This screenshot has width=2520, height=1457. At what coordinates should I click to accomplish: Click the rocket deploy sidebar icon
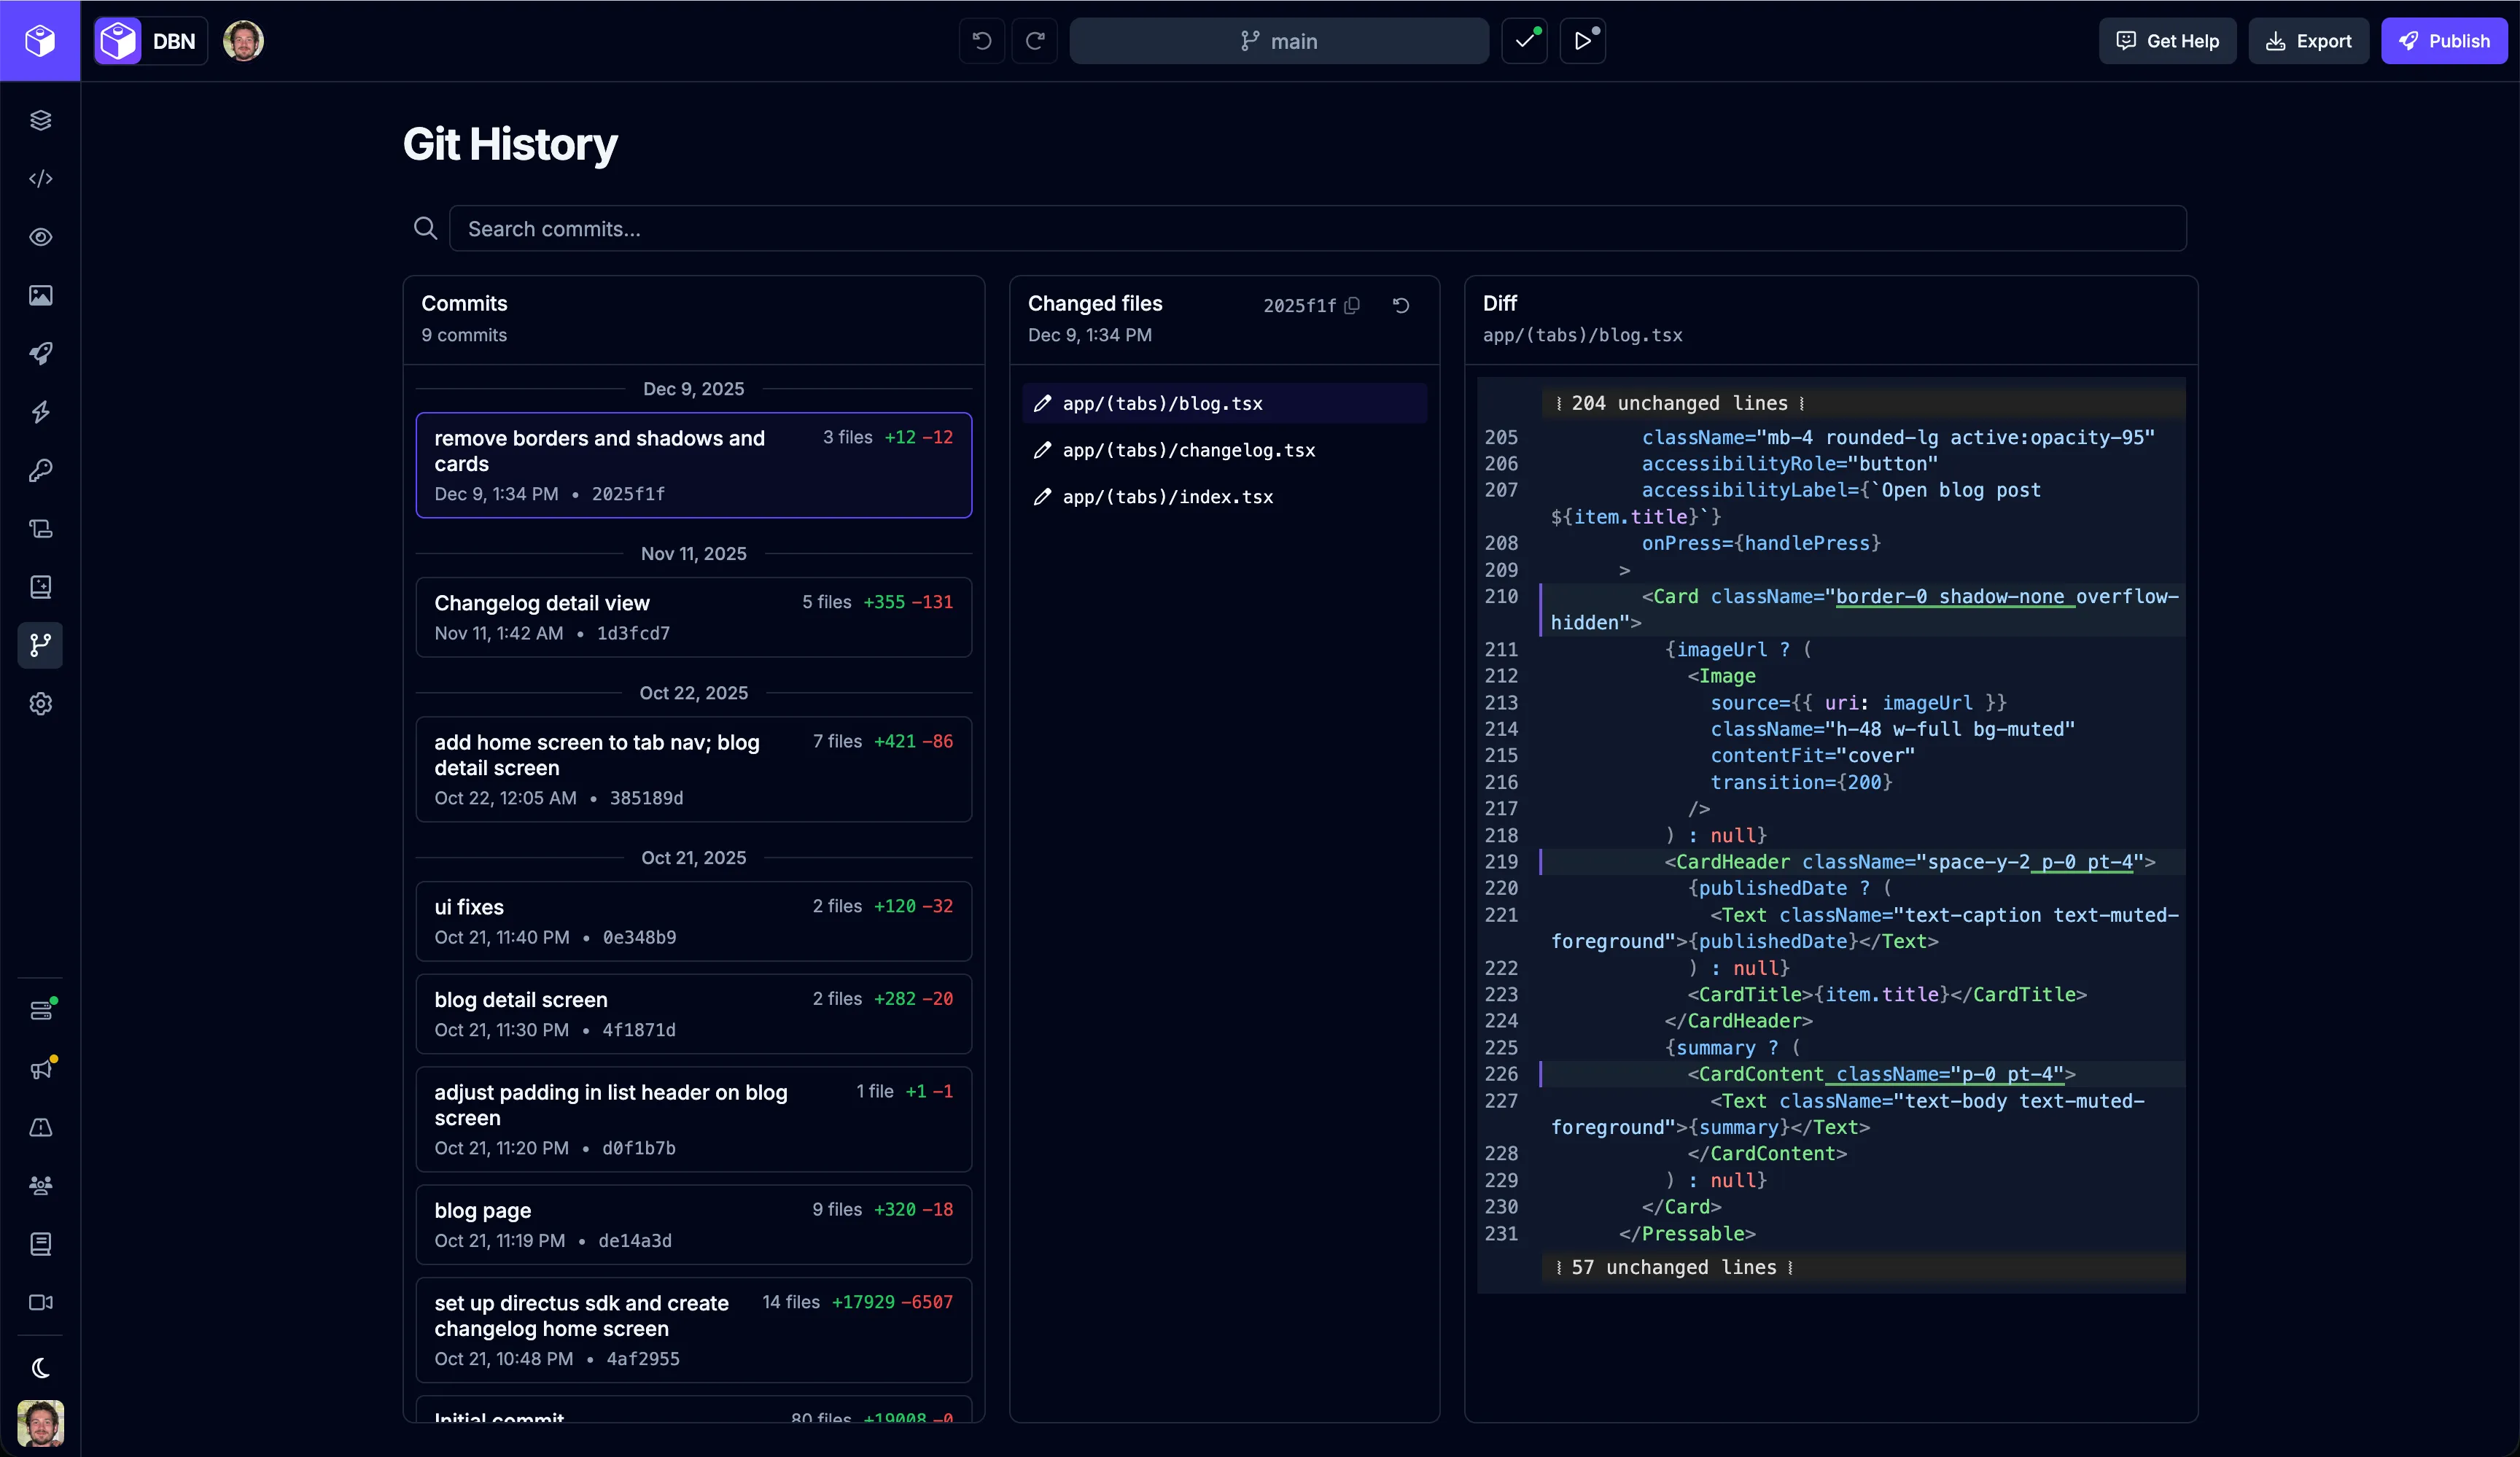click(x=40, y=353)
